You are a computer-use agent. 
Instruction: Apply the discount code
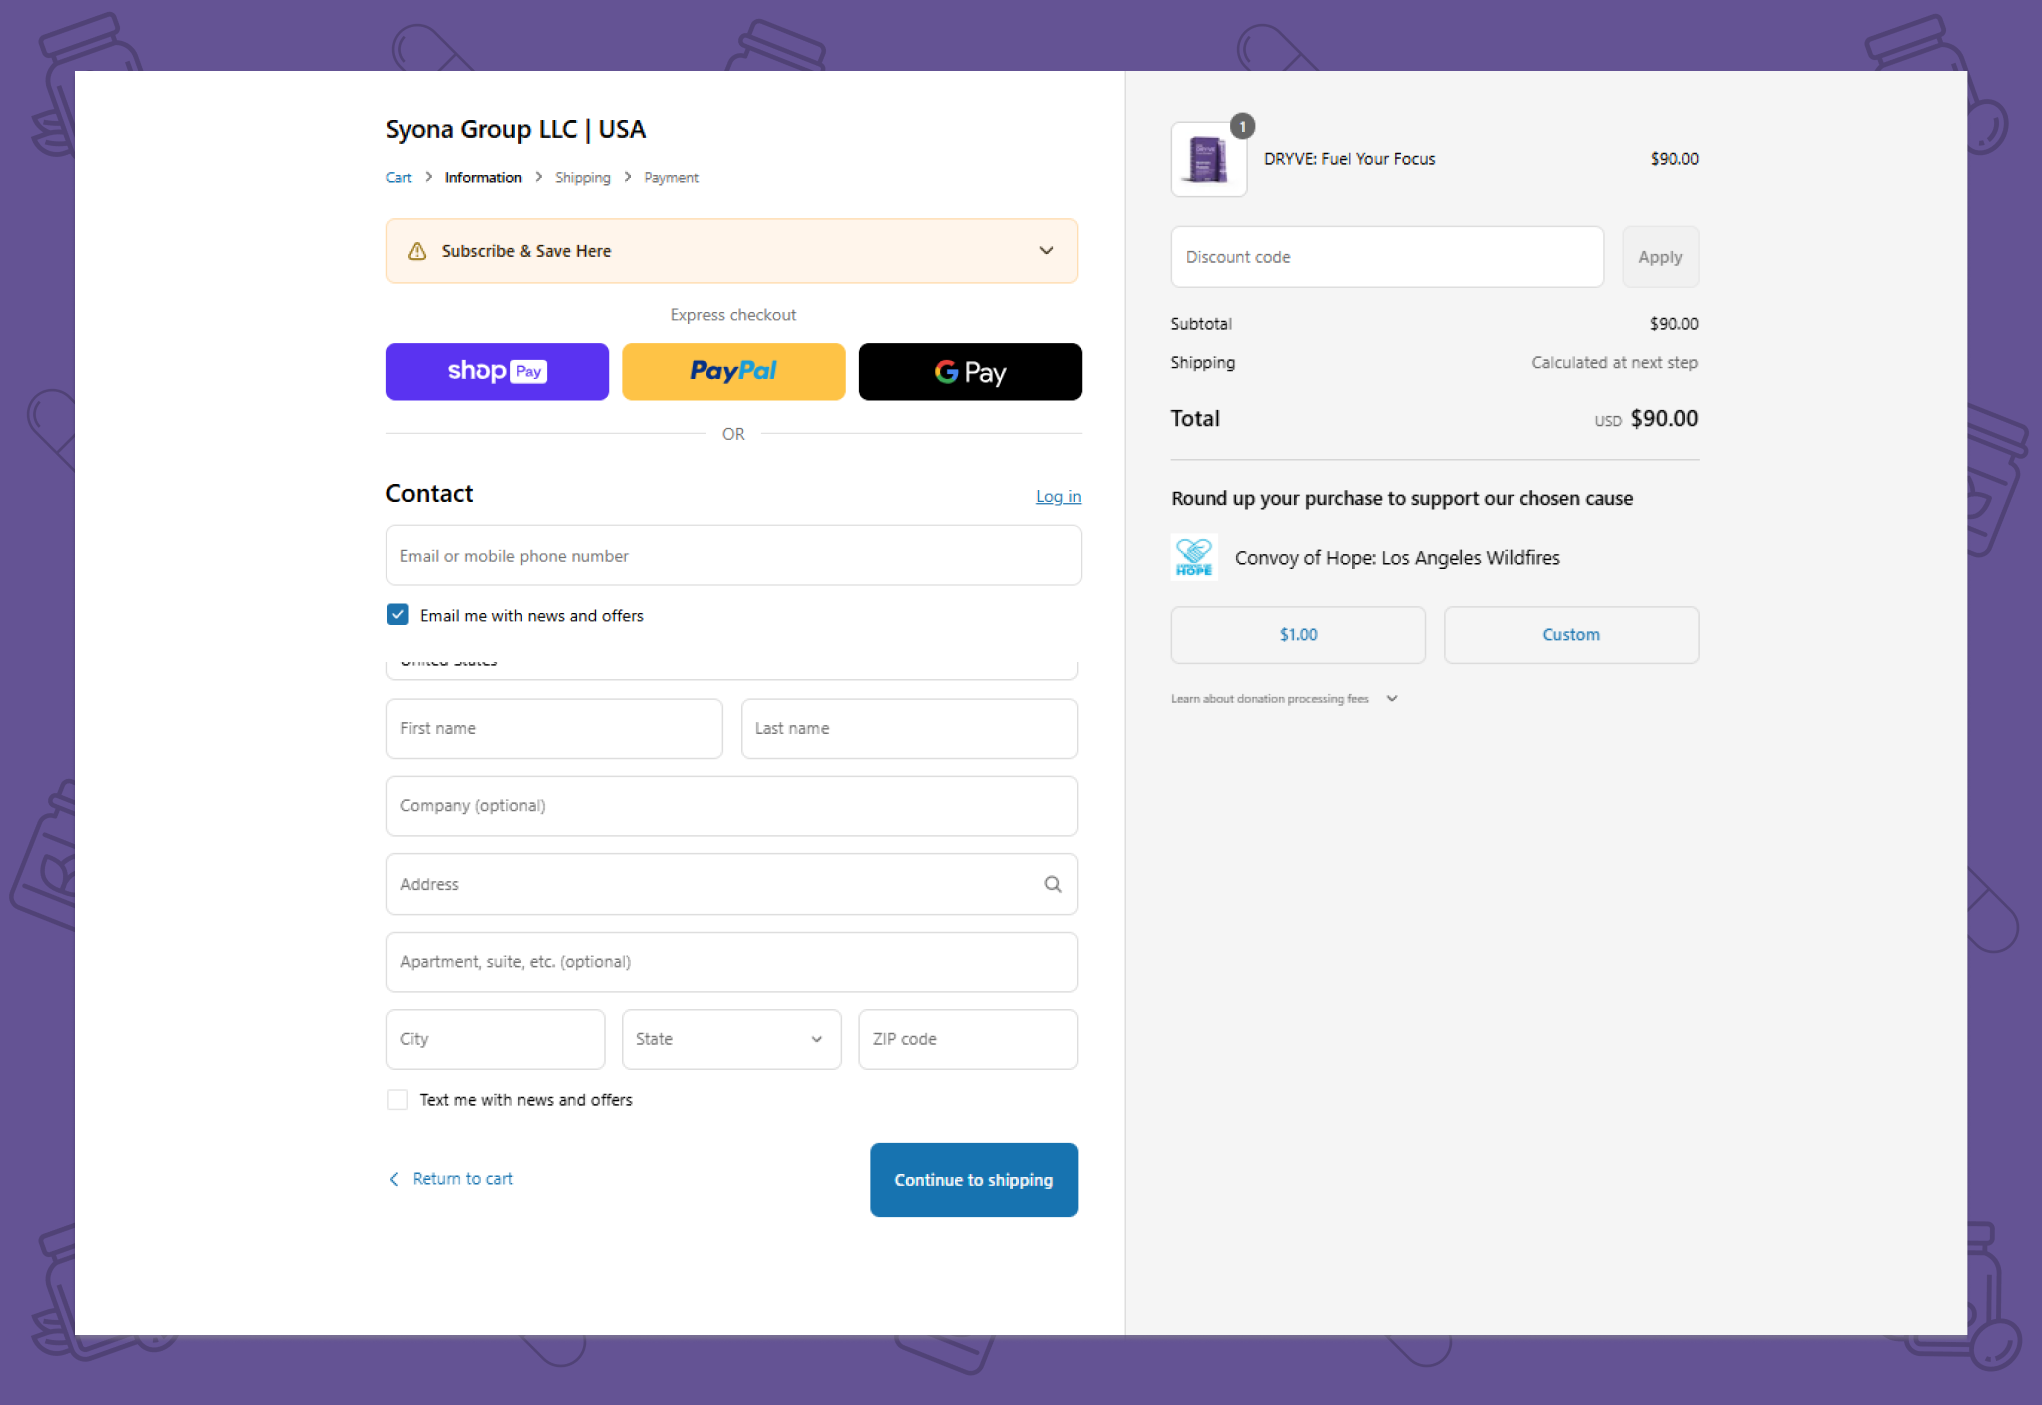(1660, 257)
